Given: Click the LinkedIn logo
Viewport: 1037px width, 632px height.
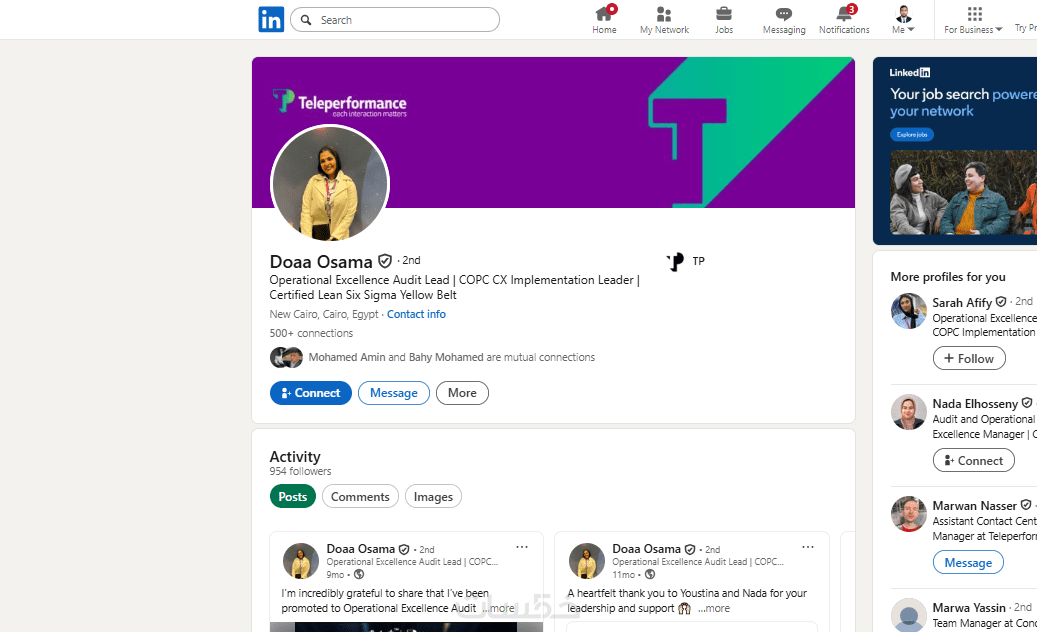Looking at the screenshot, I should coord(271,20).
